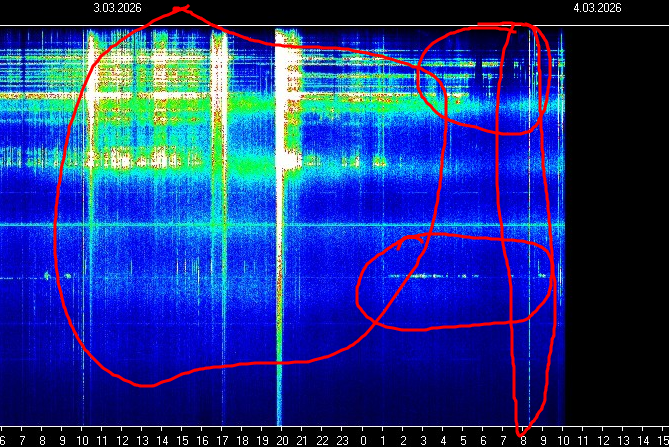Select hour 18 on the time axis
This screenshot has width=669, height=447.
tap(242, 439)
